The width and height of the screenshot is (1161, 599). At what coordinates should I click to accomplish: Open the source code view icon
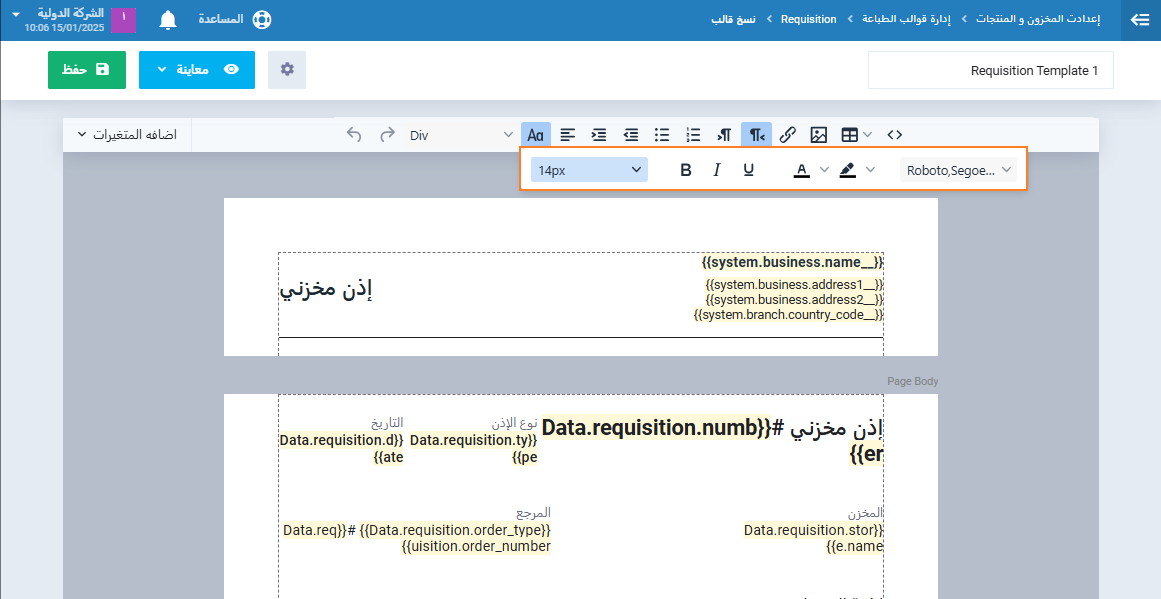895,135
